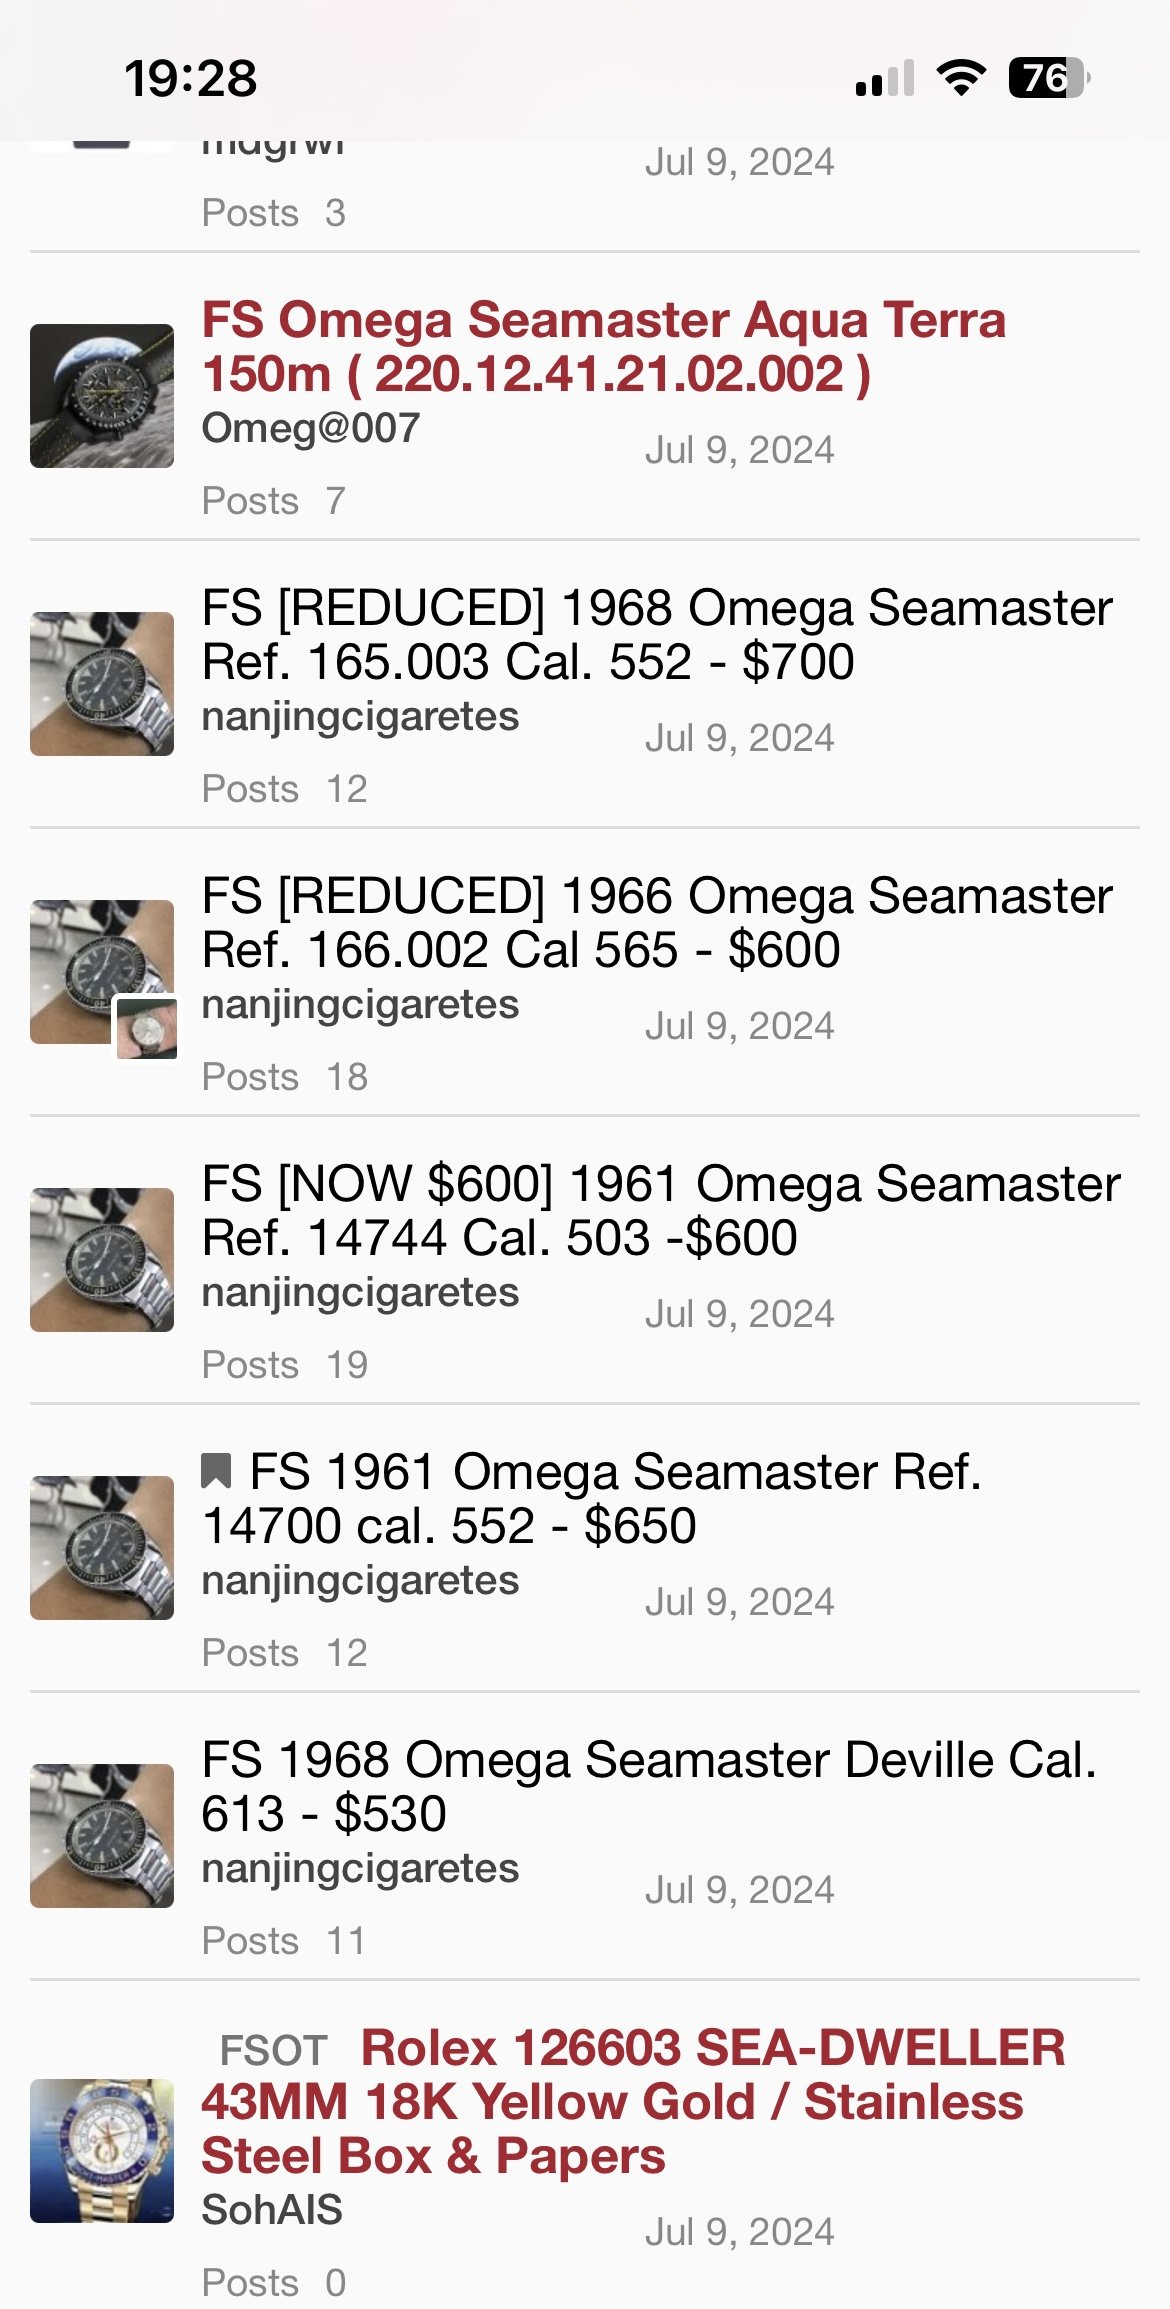Tap the battery indicator showing 76
The height and width of the screenshot is (2309, 1170).
(1048, 77)
